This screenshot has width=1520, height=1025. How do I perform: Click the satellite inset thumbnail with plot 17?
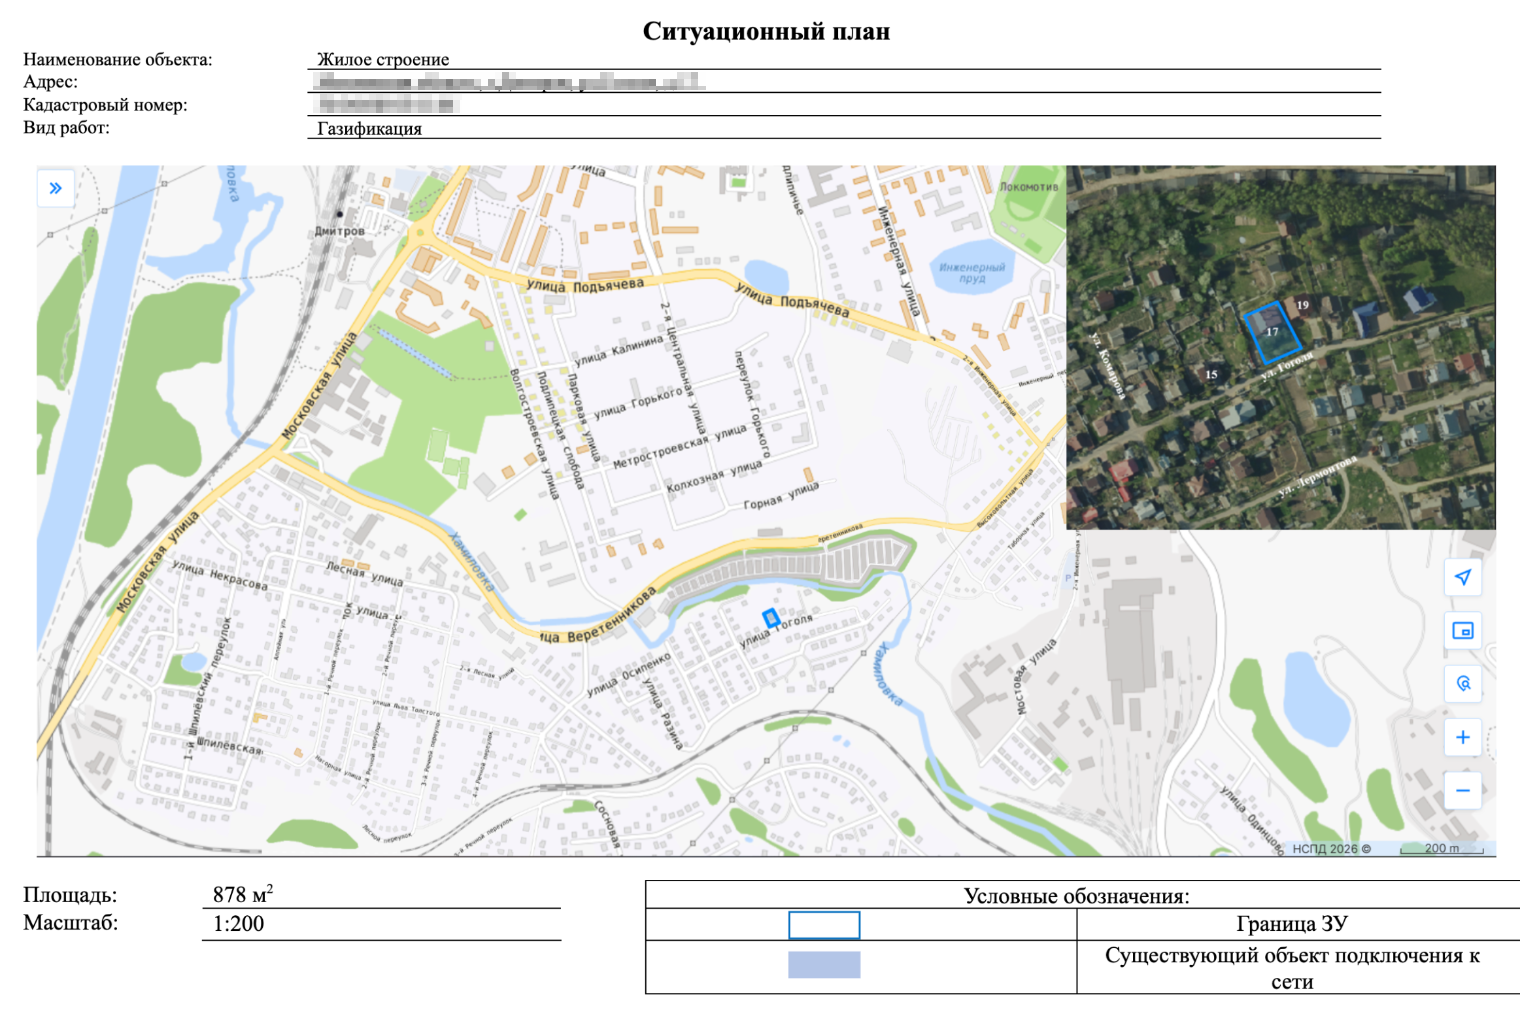tap(1281, 347)
